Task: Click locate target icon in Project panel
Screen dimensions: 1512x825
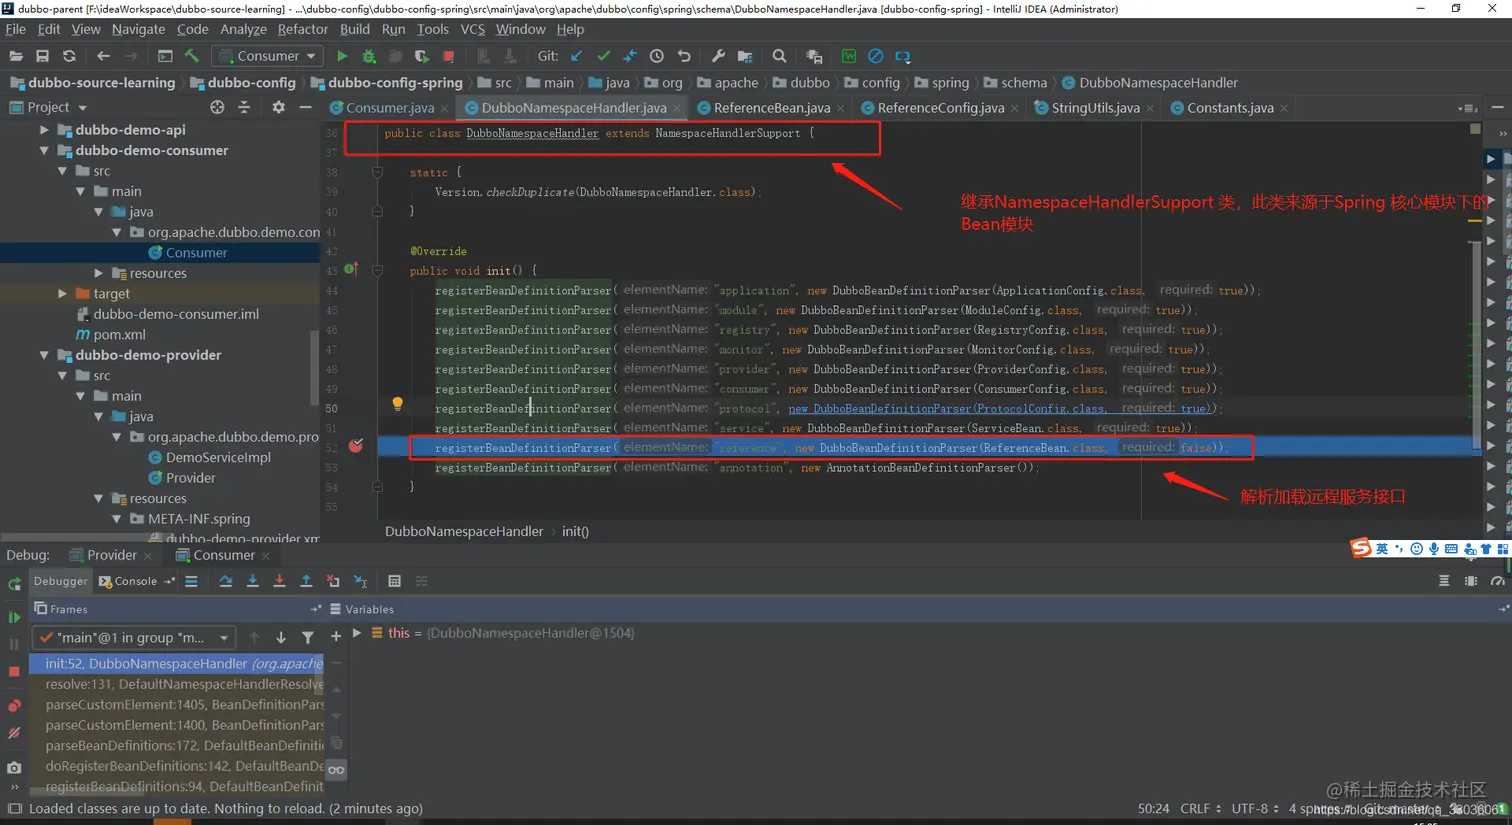Action: point(217,107)
